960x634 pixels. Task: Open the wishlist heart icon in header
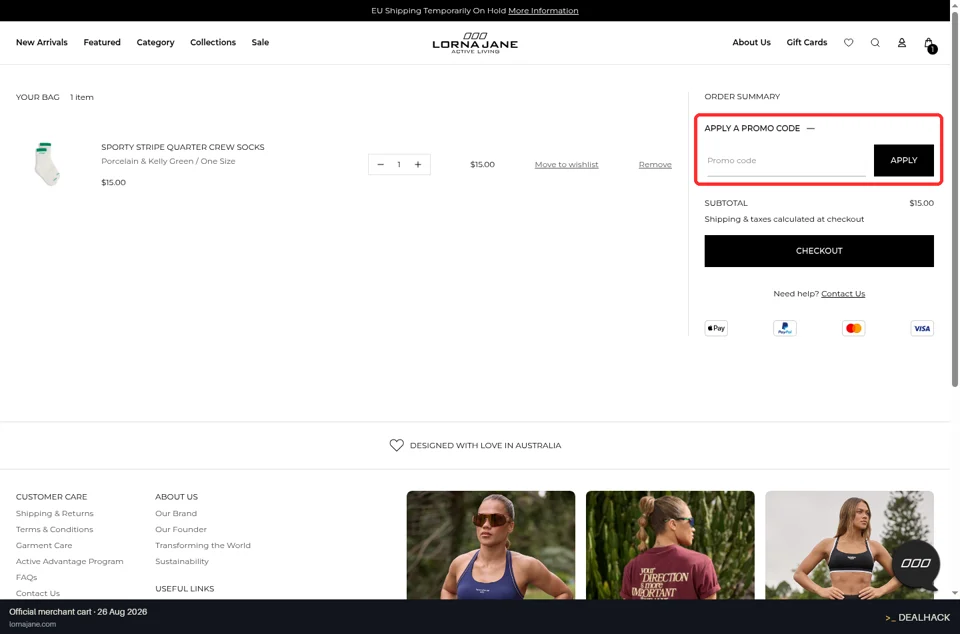coord(849,42)
